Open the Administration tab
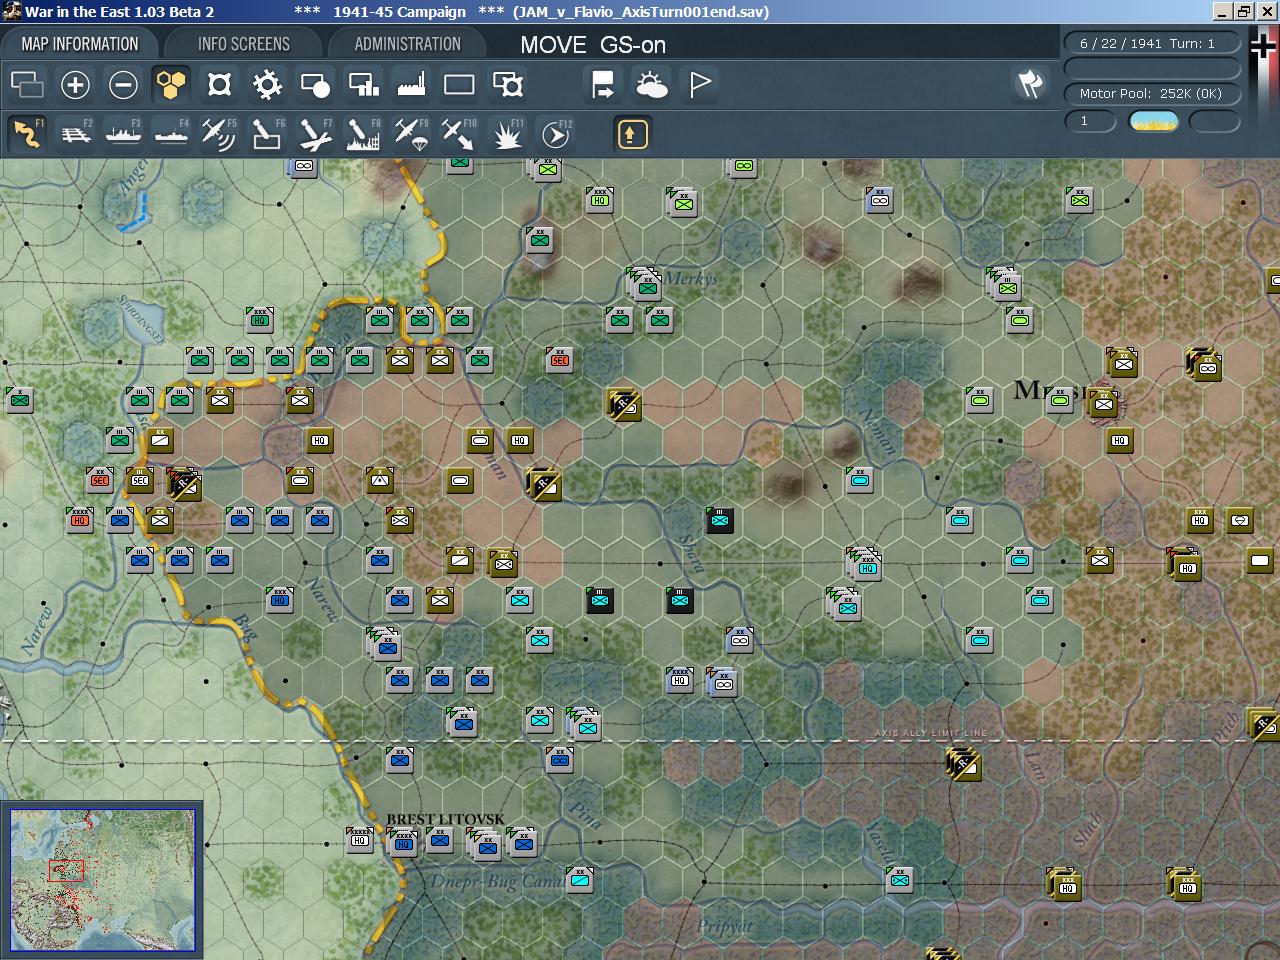Image resolution: width=1280 pixels, height=960 pixels. pyautogui.click(x=407, y=44)
